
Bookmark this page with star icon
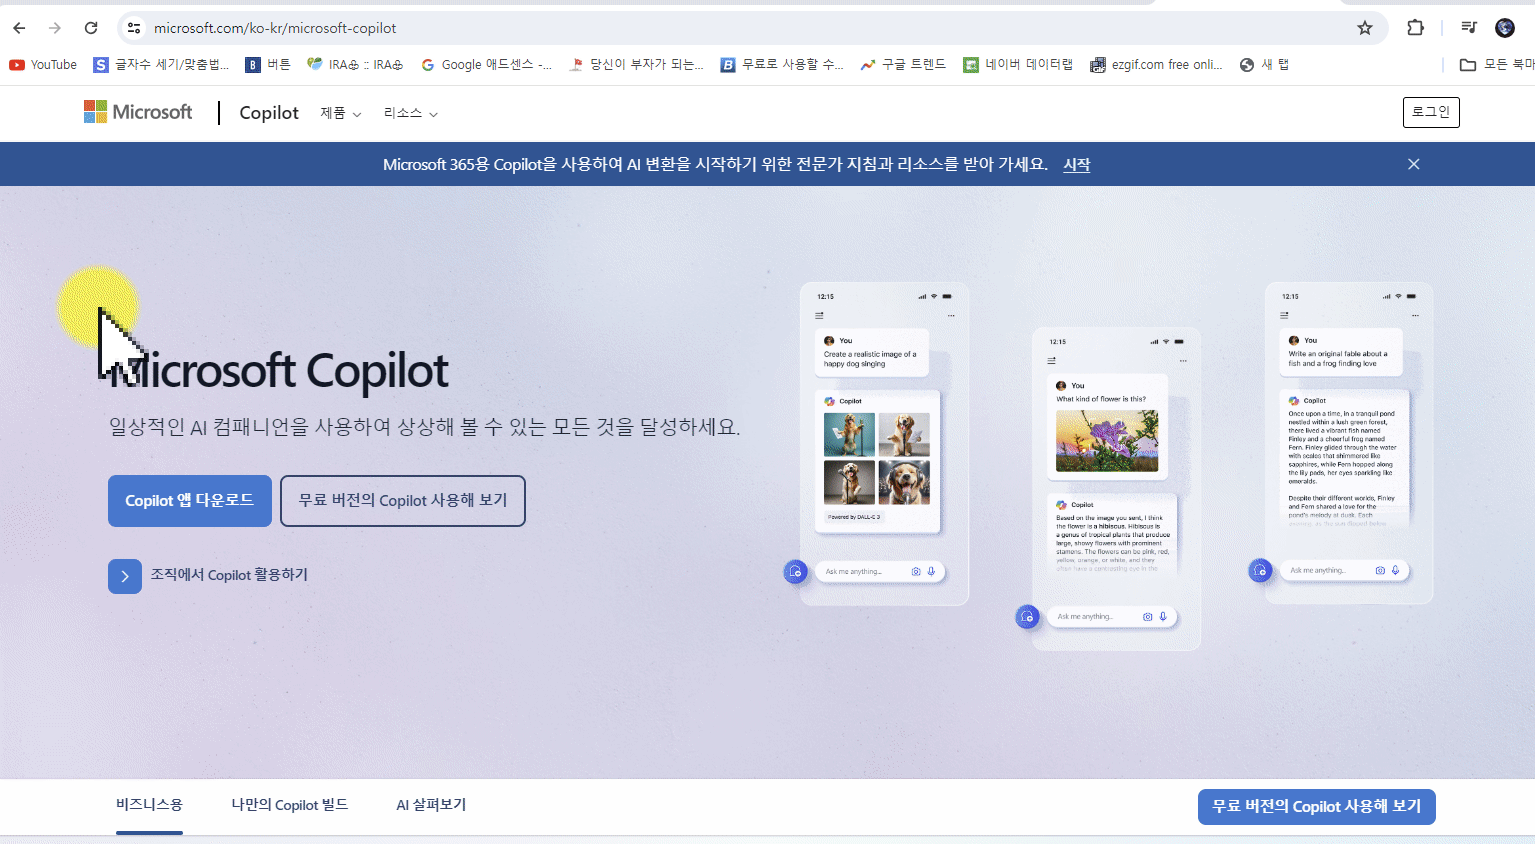pos(1365,28)
